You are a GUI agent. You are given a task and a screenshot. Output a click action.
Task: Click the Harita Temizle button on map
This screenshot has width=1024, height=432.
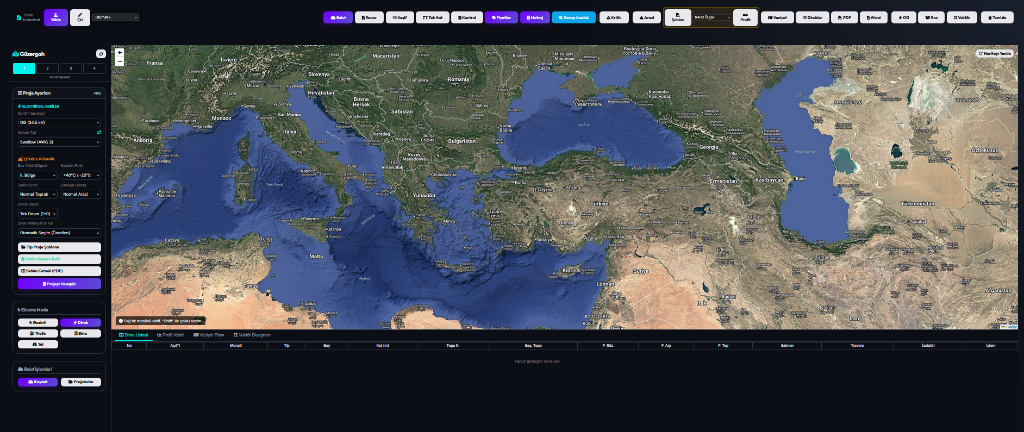[996, 52]
